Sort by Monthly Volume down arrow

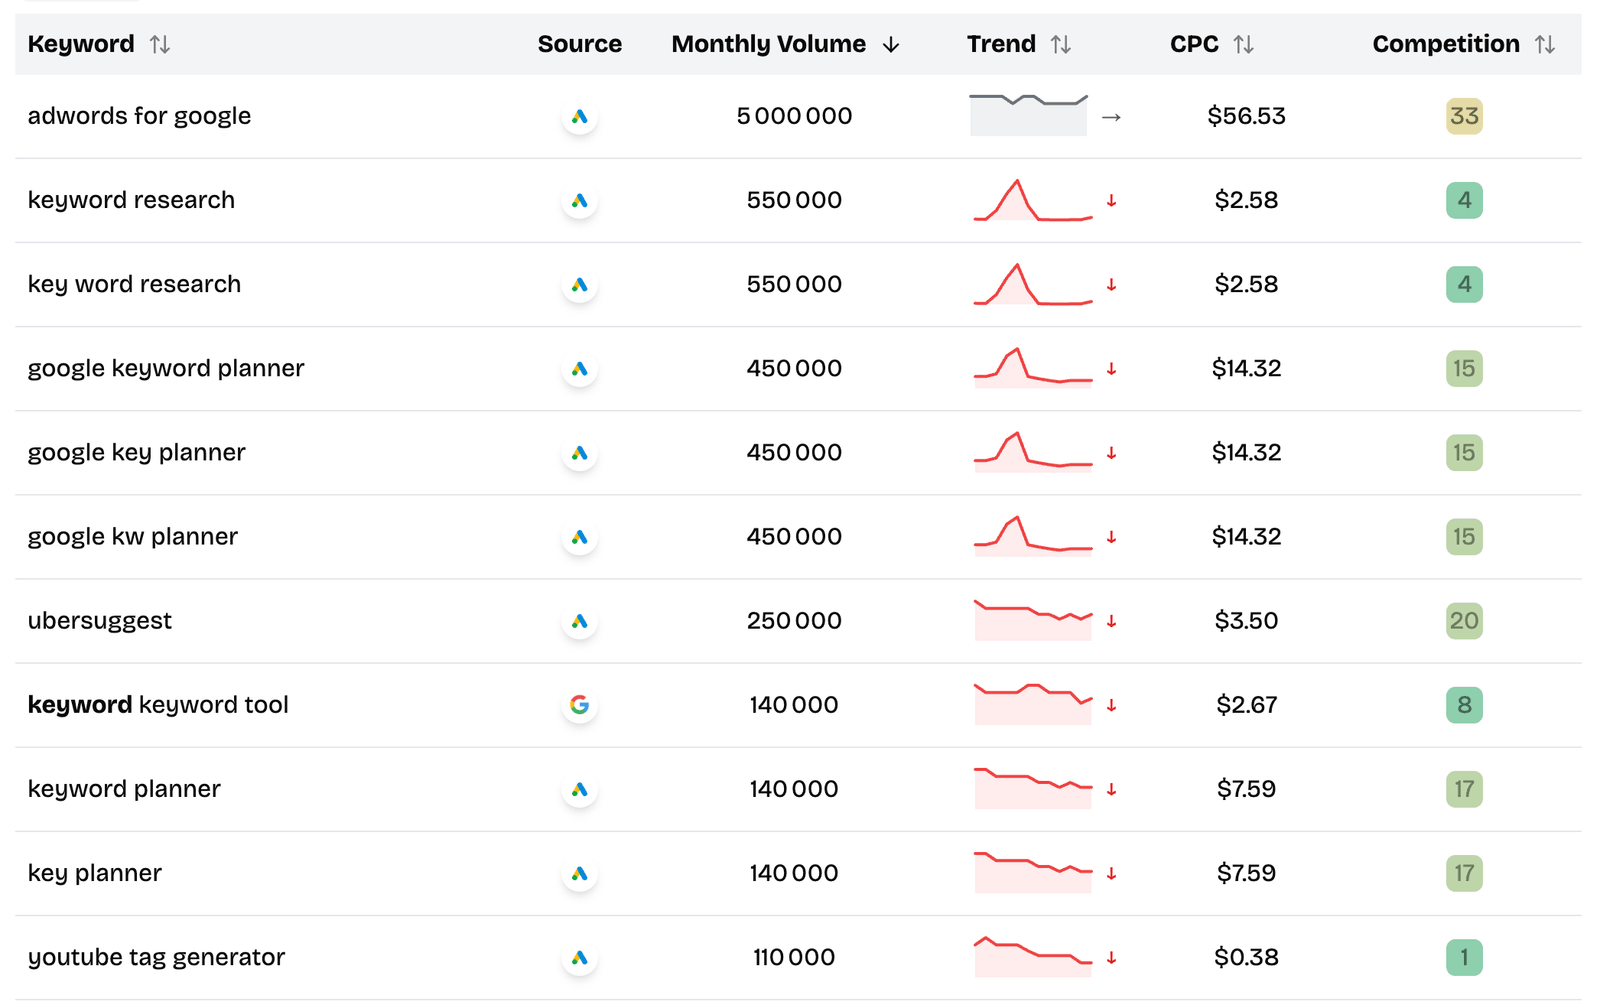click(x=891, y=44)
